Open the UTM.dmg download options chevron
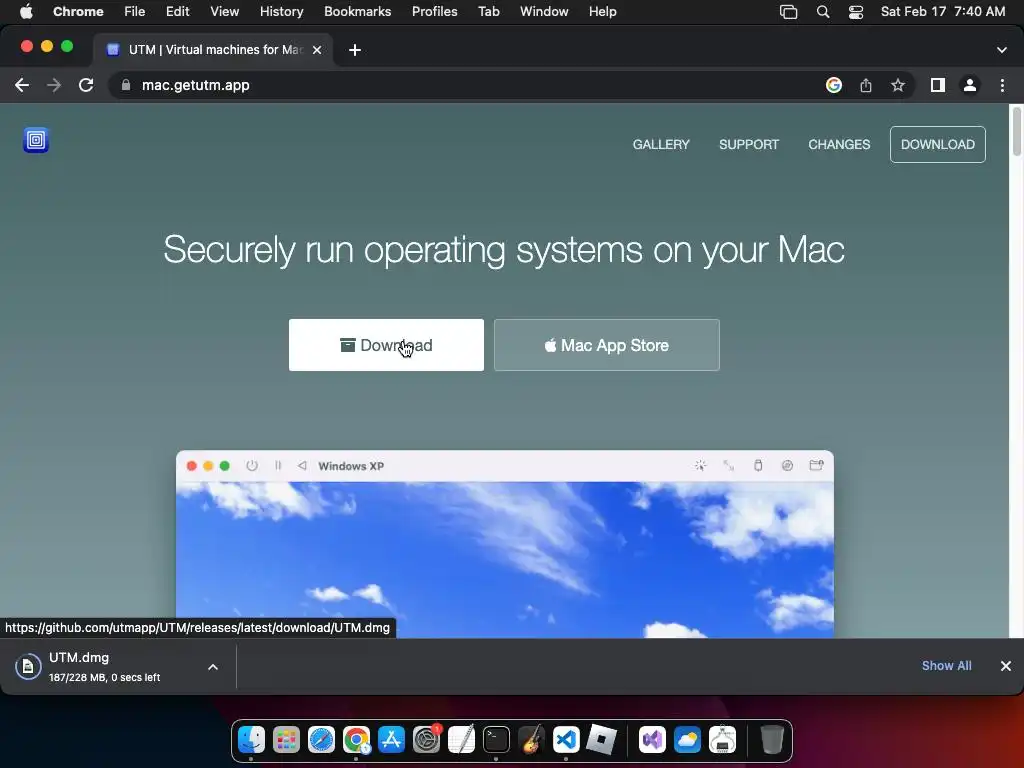The height and width of the screenshot is (768, 1024). tap(213, 667)
